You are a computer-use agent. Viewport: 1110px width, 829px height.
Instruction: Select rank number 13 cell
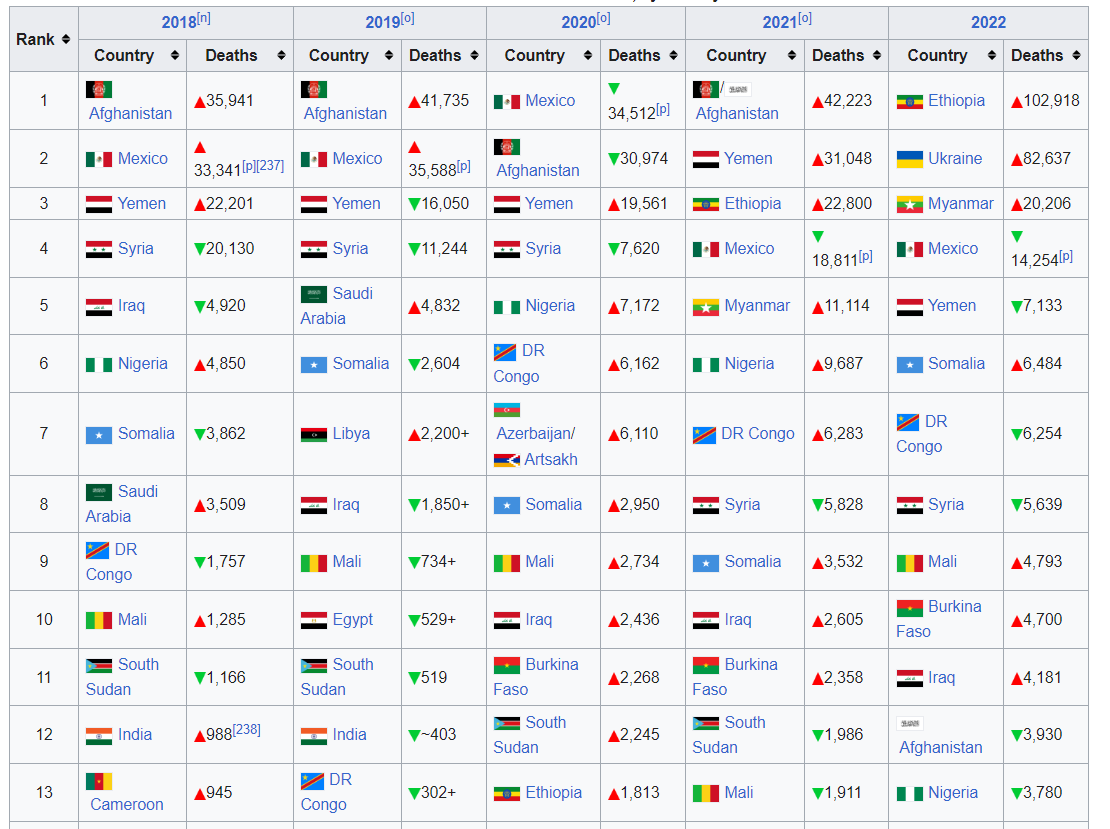[x=44, y=793]
